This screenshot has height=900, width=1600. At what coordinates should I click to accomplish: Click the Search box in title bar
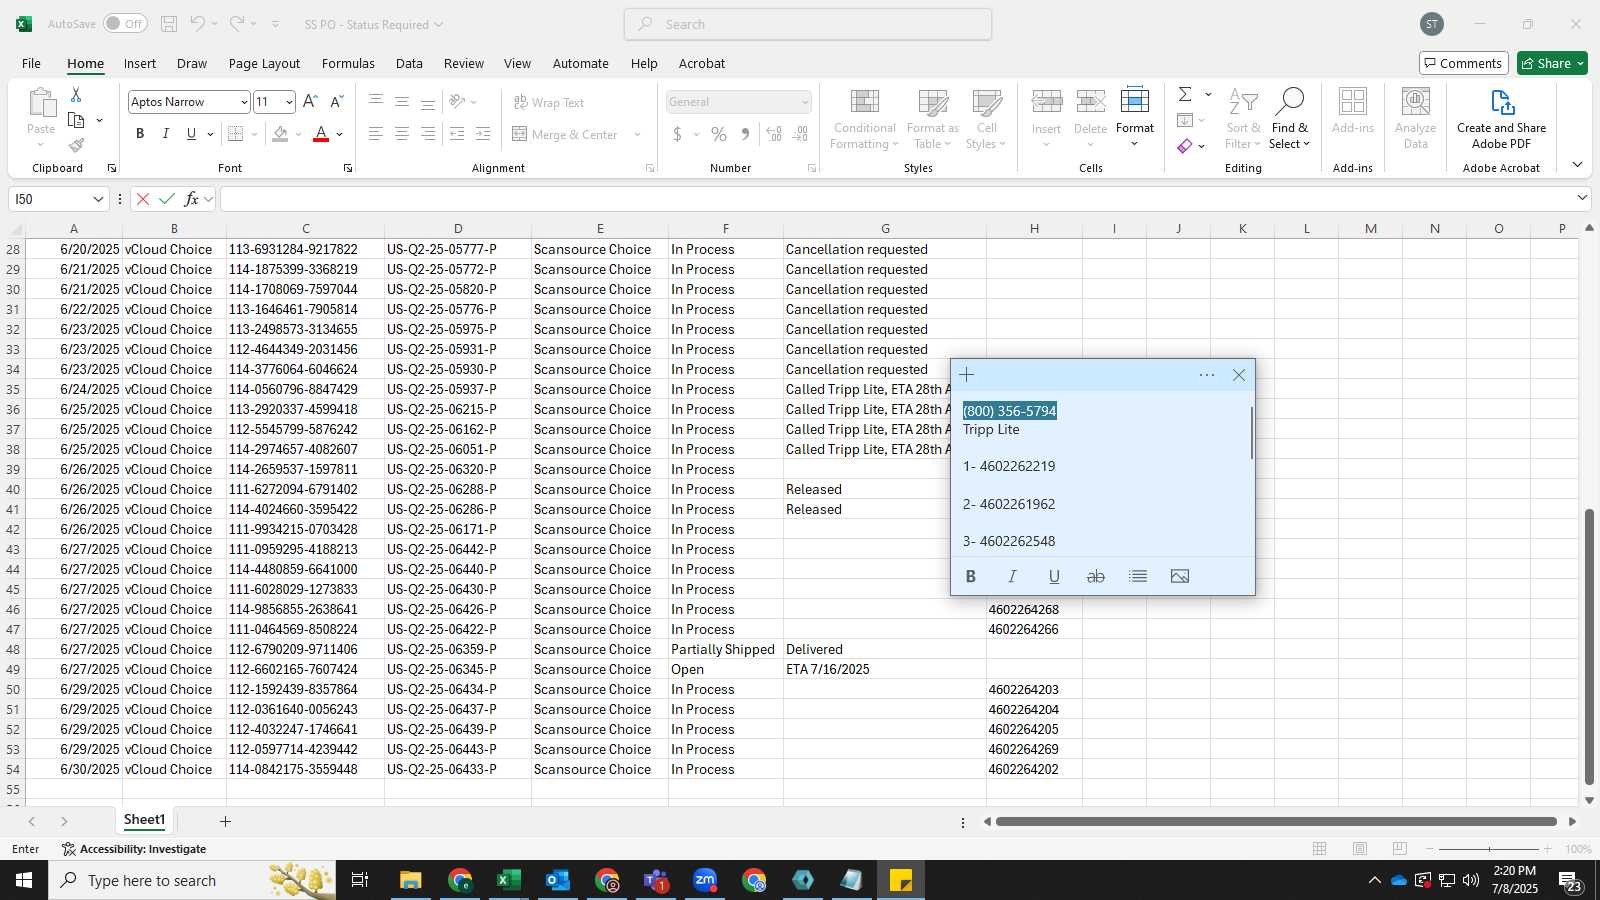pos(808,24)
